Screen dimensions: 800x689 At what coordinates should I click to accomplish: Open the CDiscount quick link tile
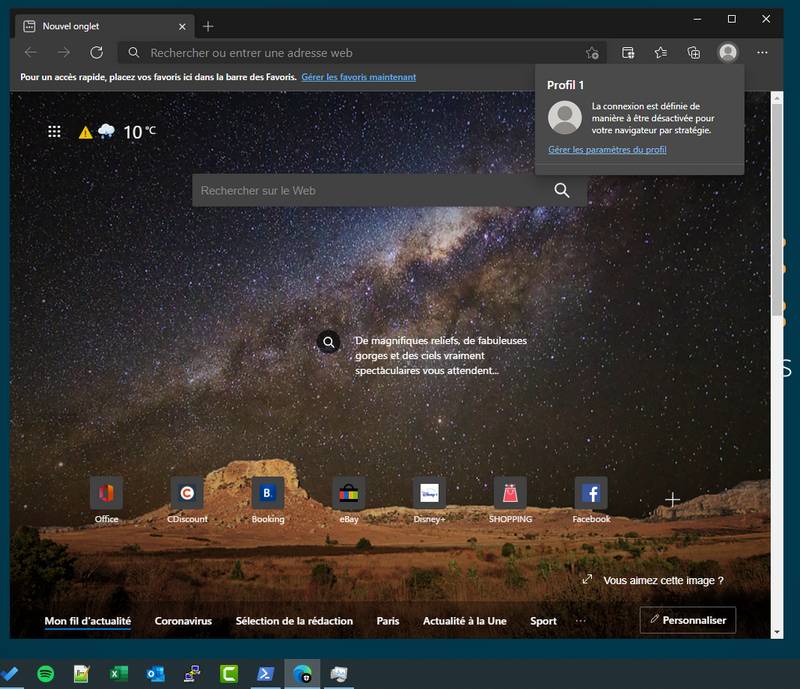[x=186, y=493]
